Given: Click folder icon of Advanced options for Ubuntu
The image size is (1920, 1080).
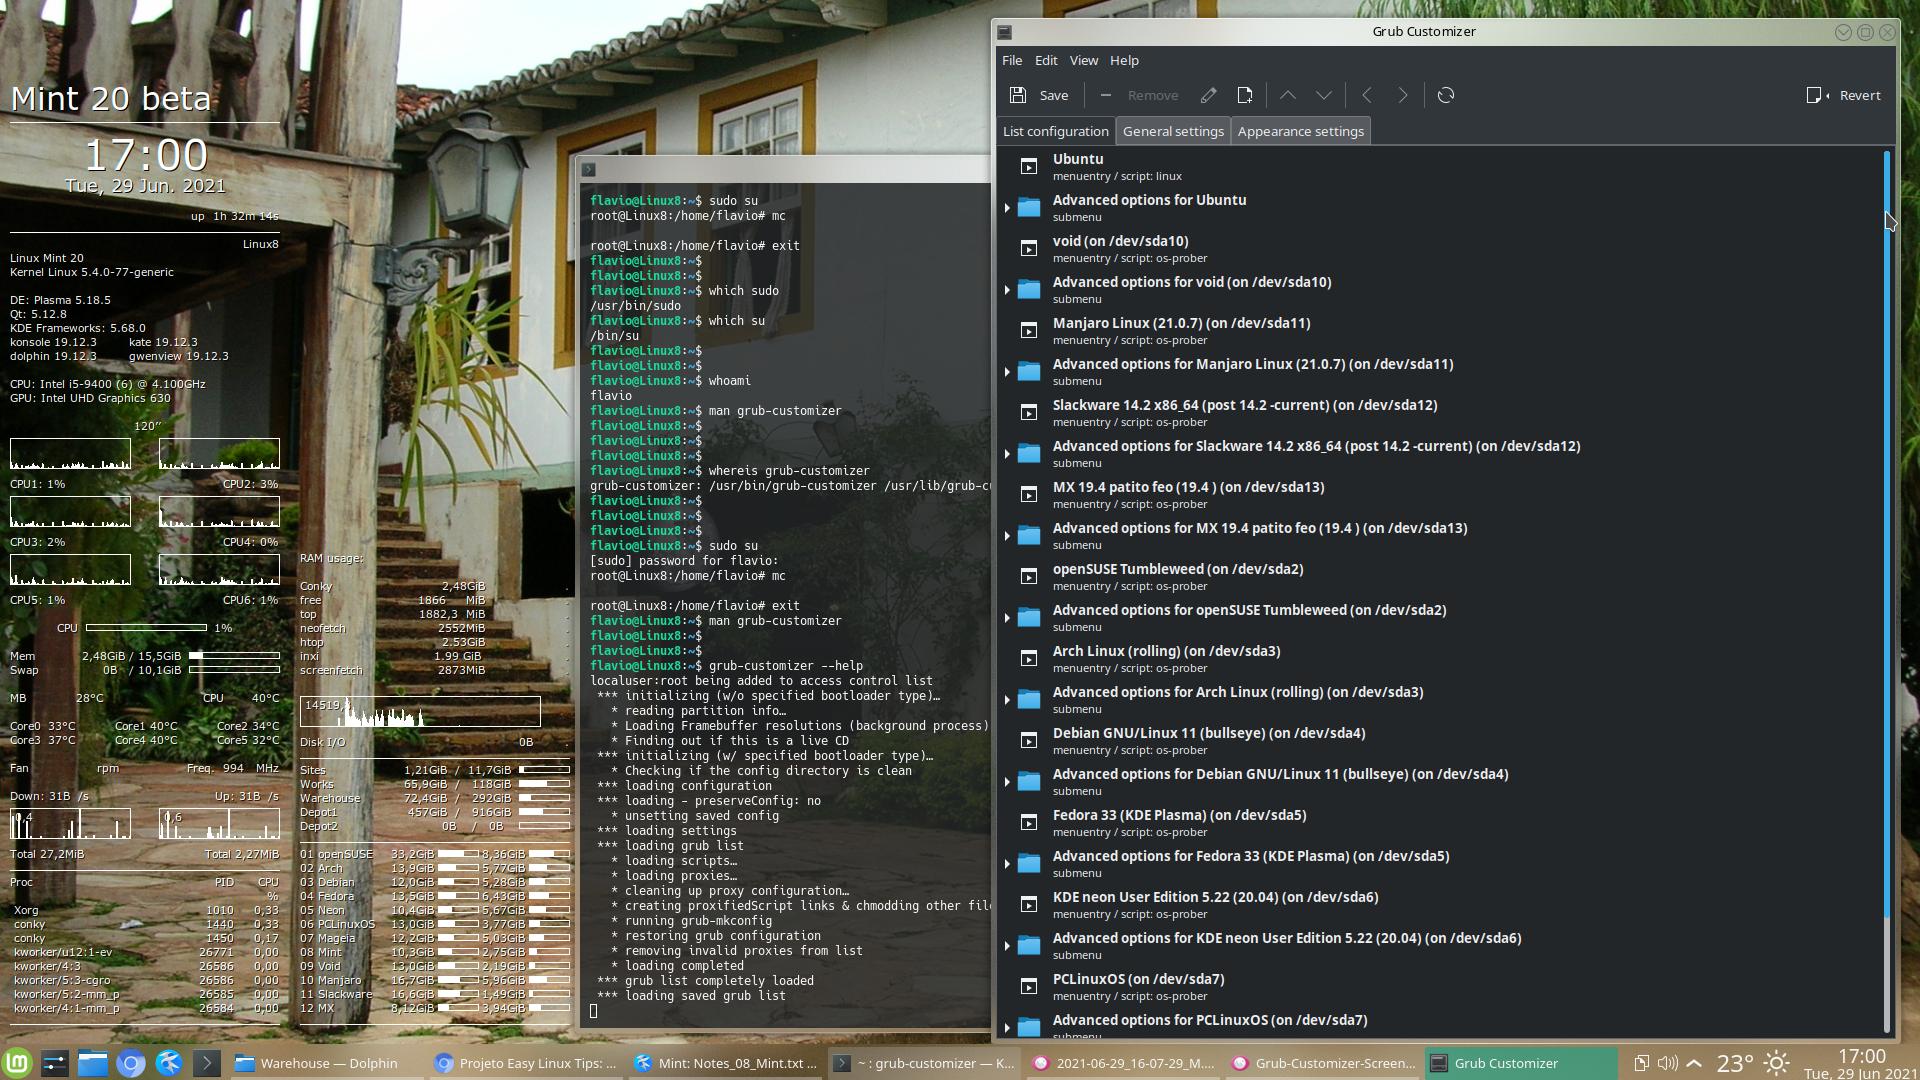Looking at the screenshot, I should point(1028,207).
